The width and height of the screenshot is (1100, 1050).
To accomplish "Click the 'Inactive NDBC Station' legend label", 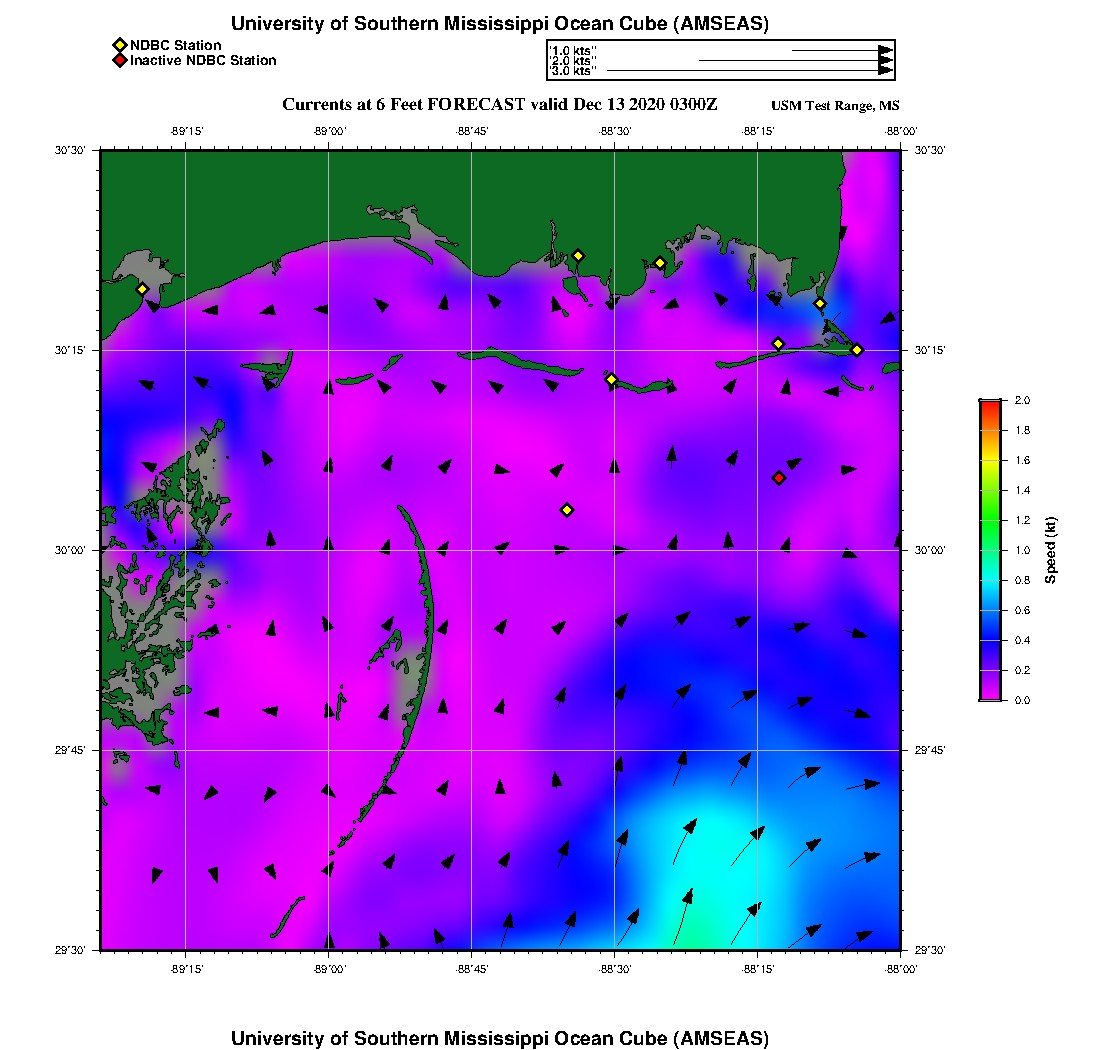I will coord(203,61).
